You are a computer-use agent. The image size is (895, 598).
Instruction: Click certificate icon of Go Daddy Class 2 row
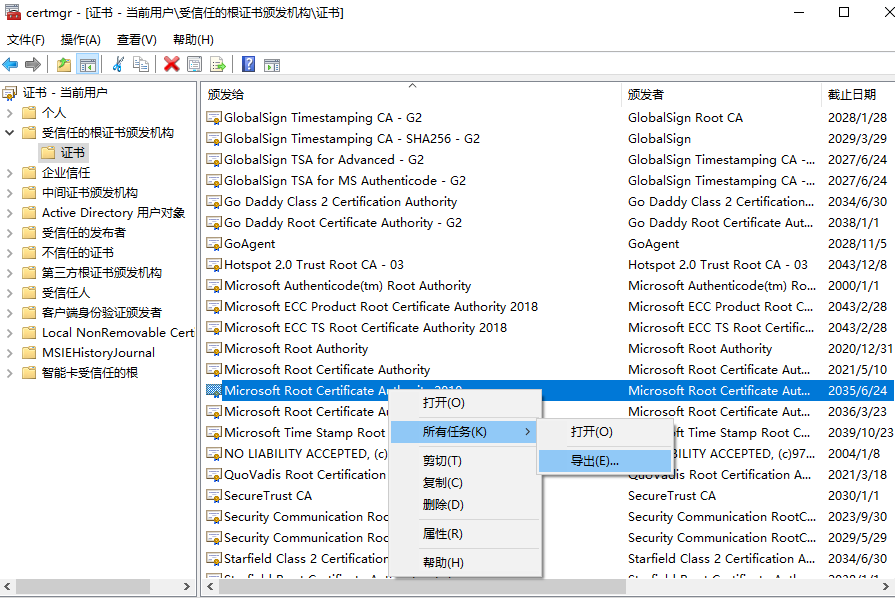pyautogui.click(x=214, y=202)
